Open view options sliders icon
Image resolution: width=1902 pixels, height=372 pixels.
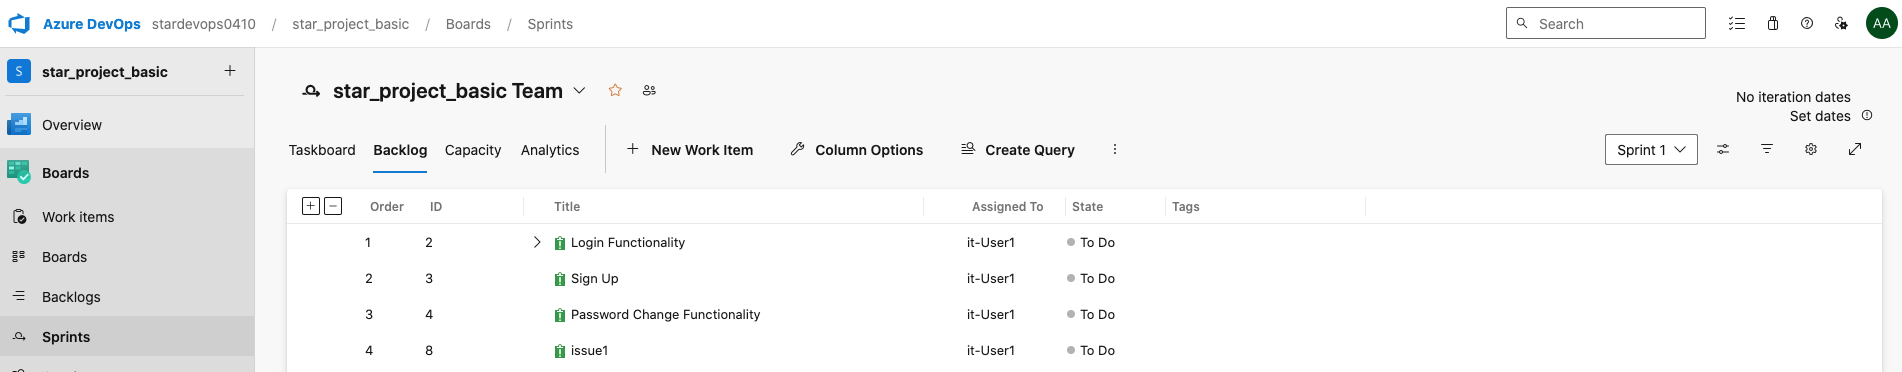pyautogui.click(x=1723, y=149)
